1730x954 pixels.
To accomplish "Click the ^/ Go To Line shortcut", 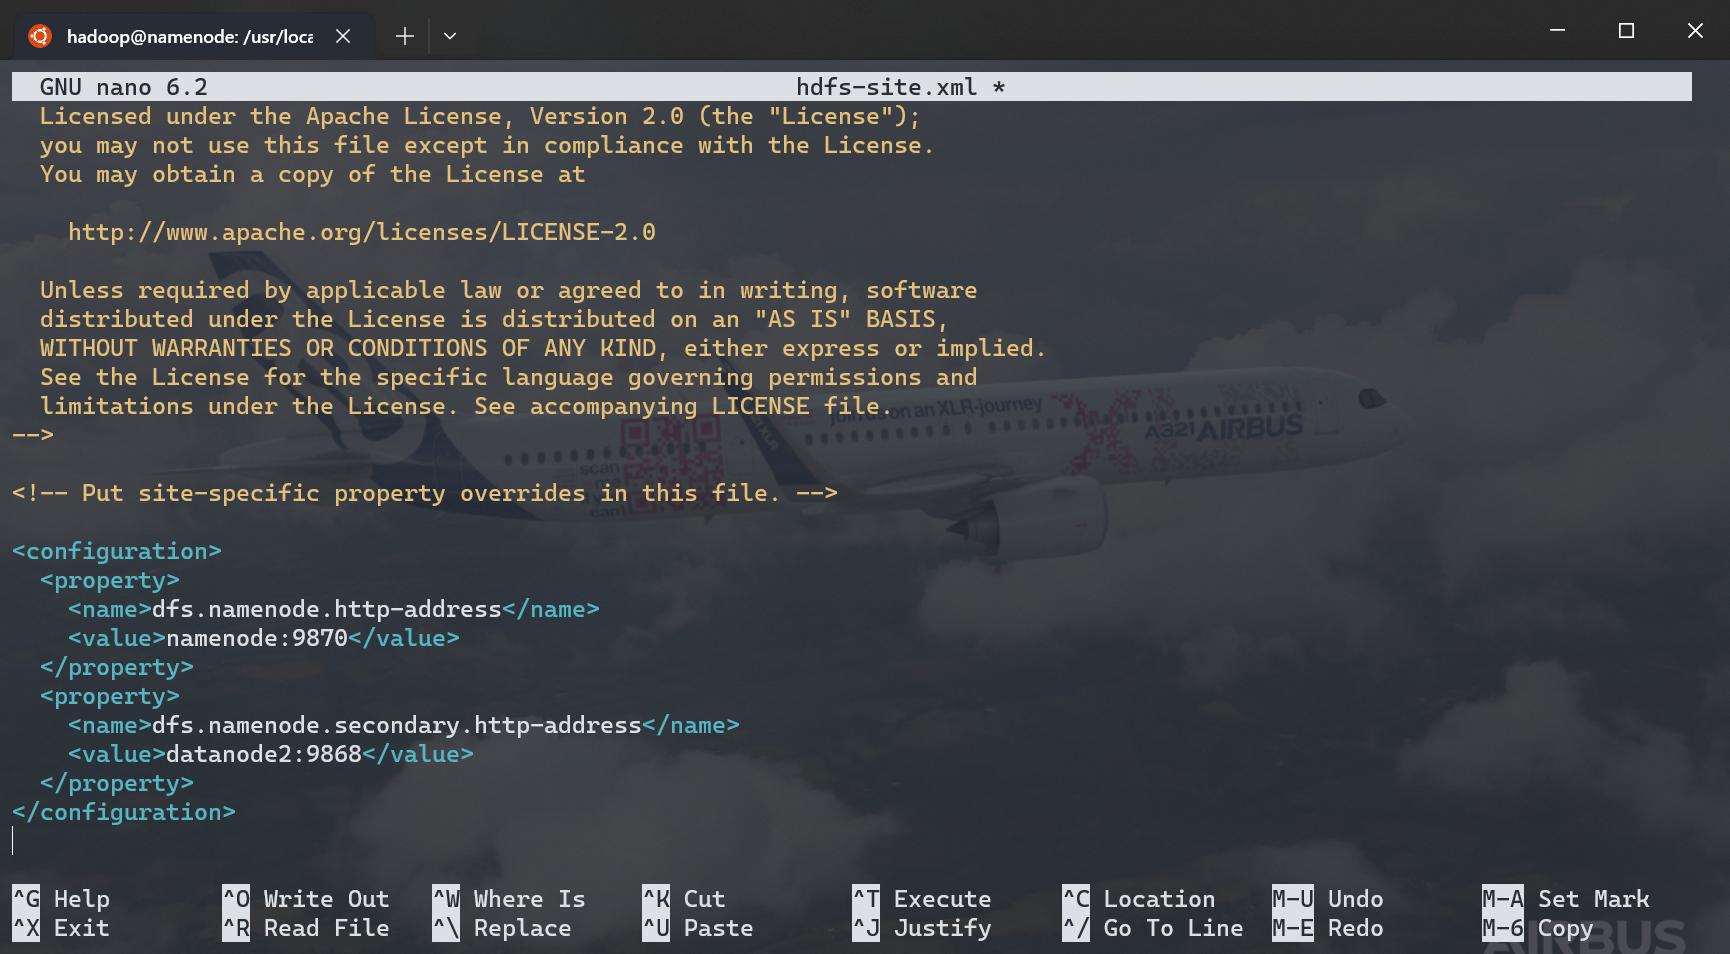I will pos(1153,928).
